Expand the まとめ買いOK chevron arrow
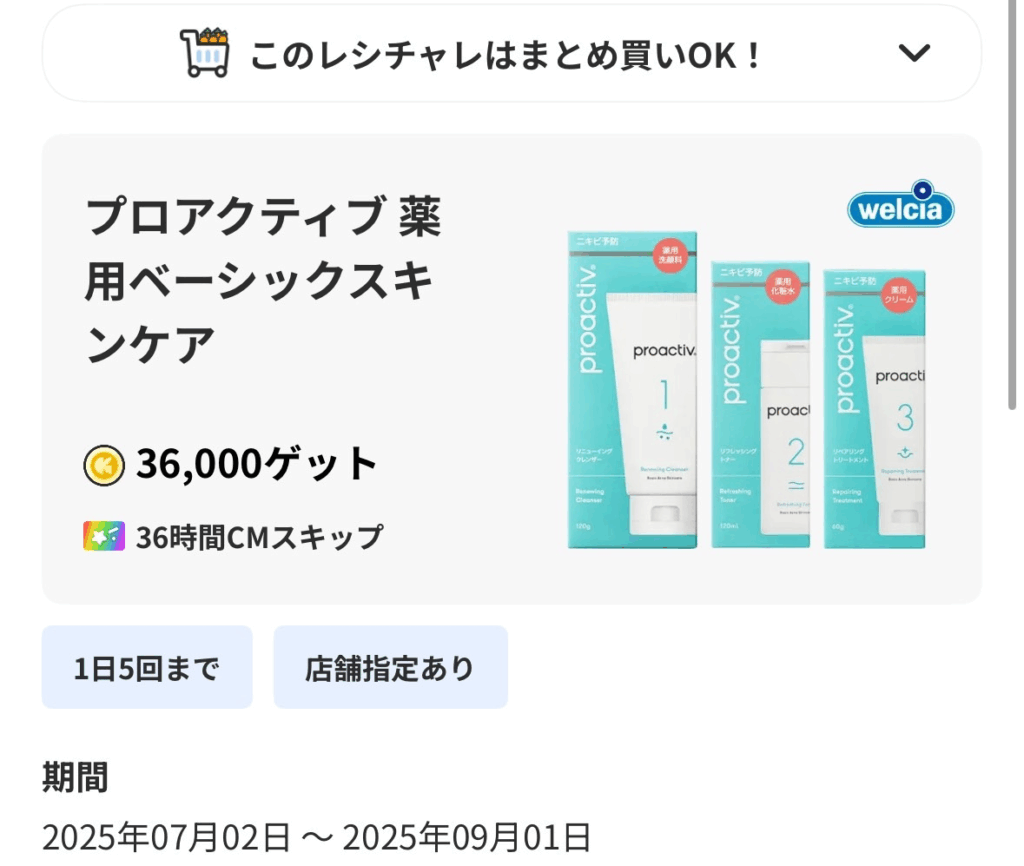The width and height of the screenshot is (1024, 866). point(914,52)
